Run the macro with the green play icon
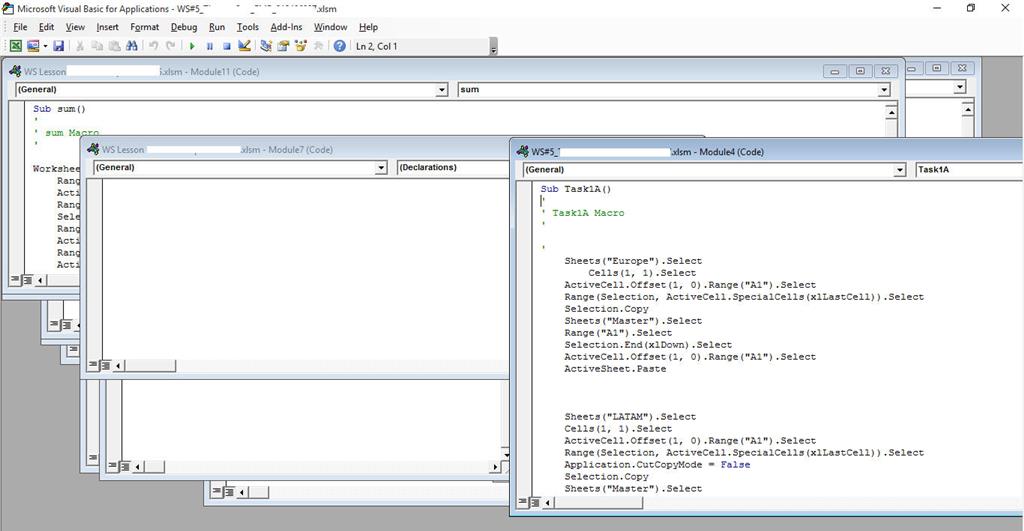Screen dimensions: 1024x531 [x=192, y=46]
